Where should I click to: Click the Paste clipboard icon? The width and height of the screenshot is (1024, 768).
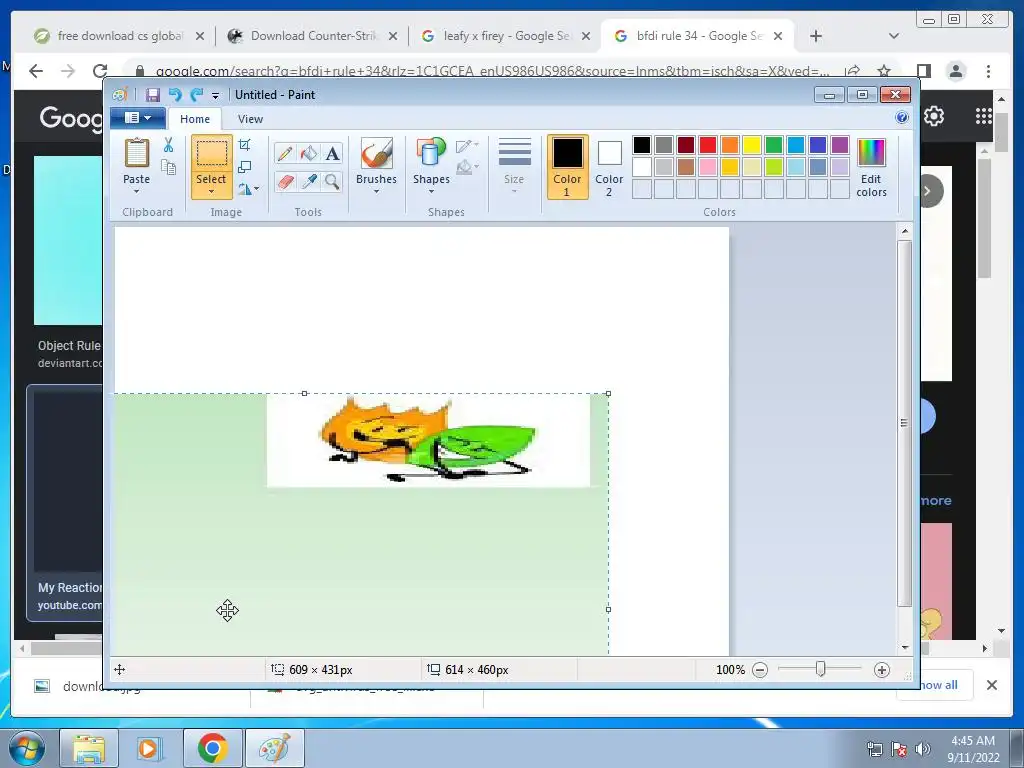[x=136, y=153]
